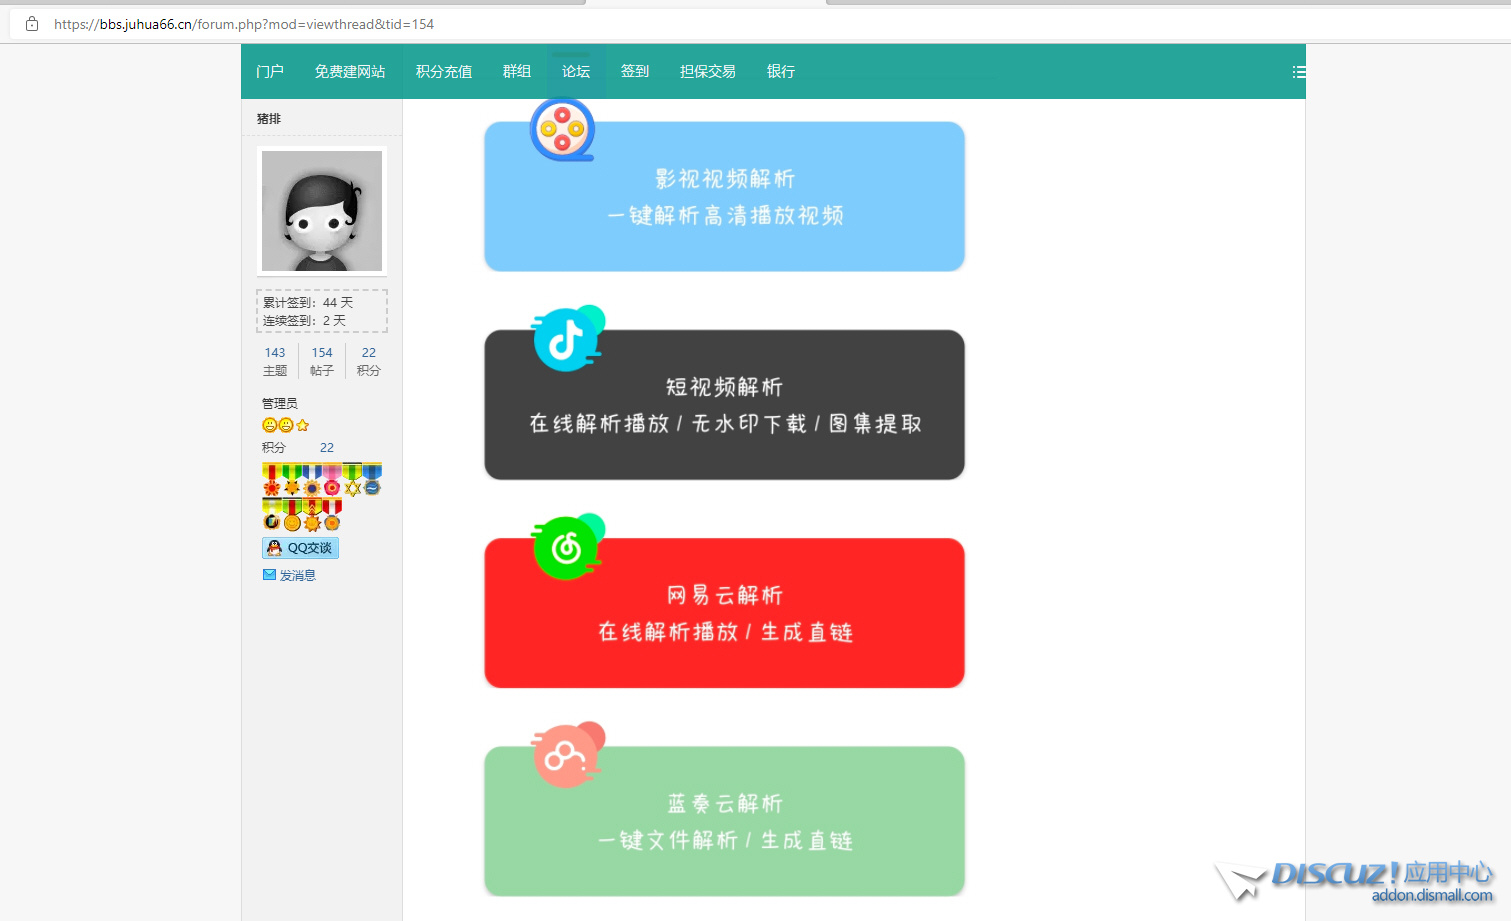Click the QQ交谈 button
The height and width of the screenshot is (921, 1511).
pos(301,548)
